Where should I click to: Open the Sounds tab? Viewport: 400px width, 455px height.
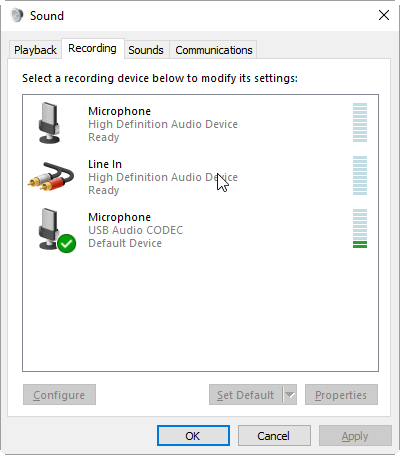(146, 50)
